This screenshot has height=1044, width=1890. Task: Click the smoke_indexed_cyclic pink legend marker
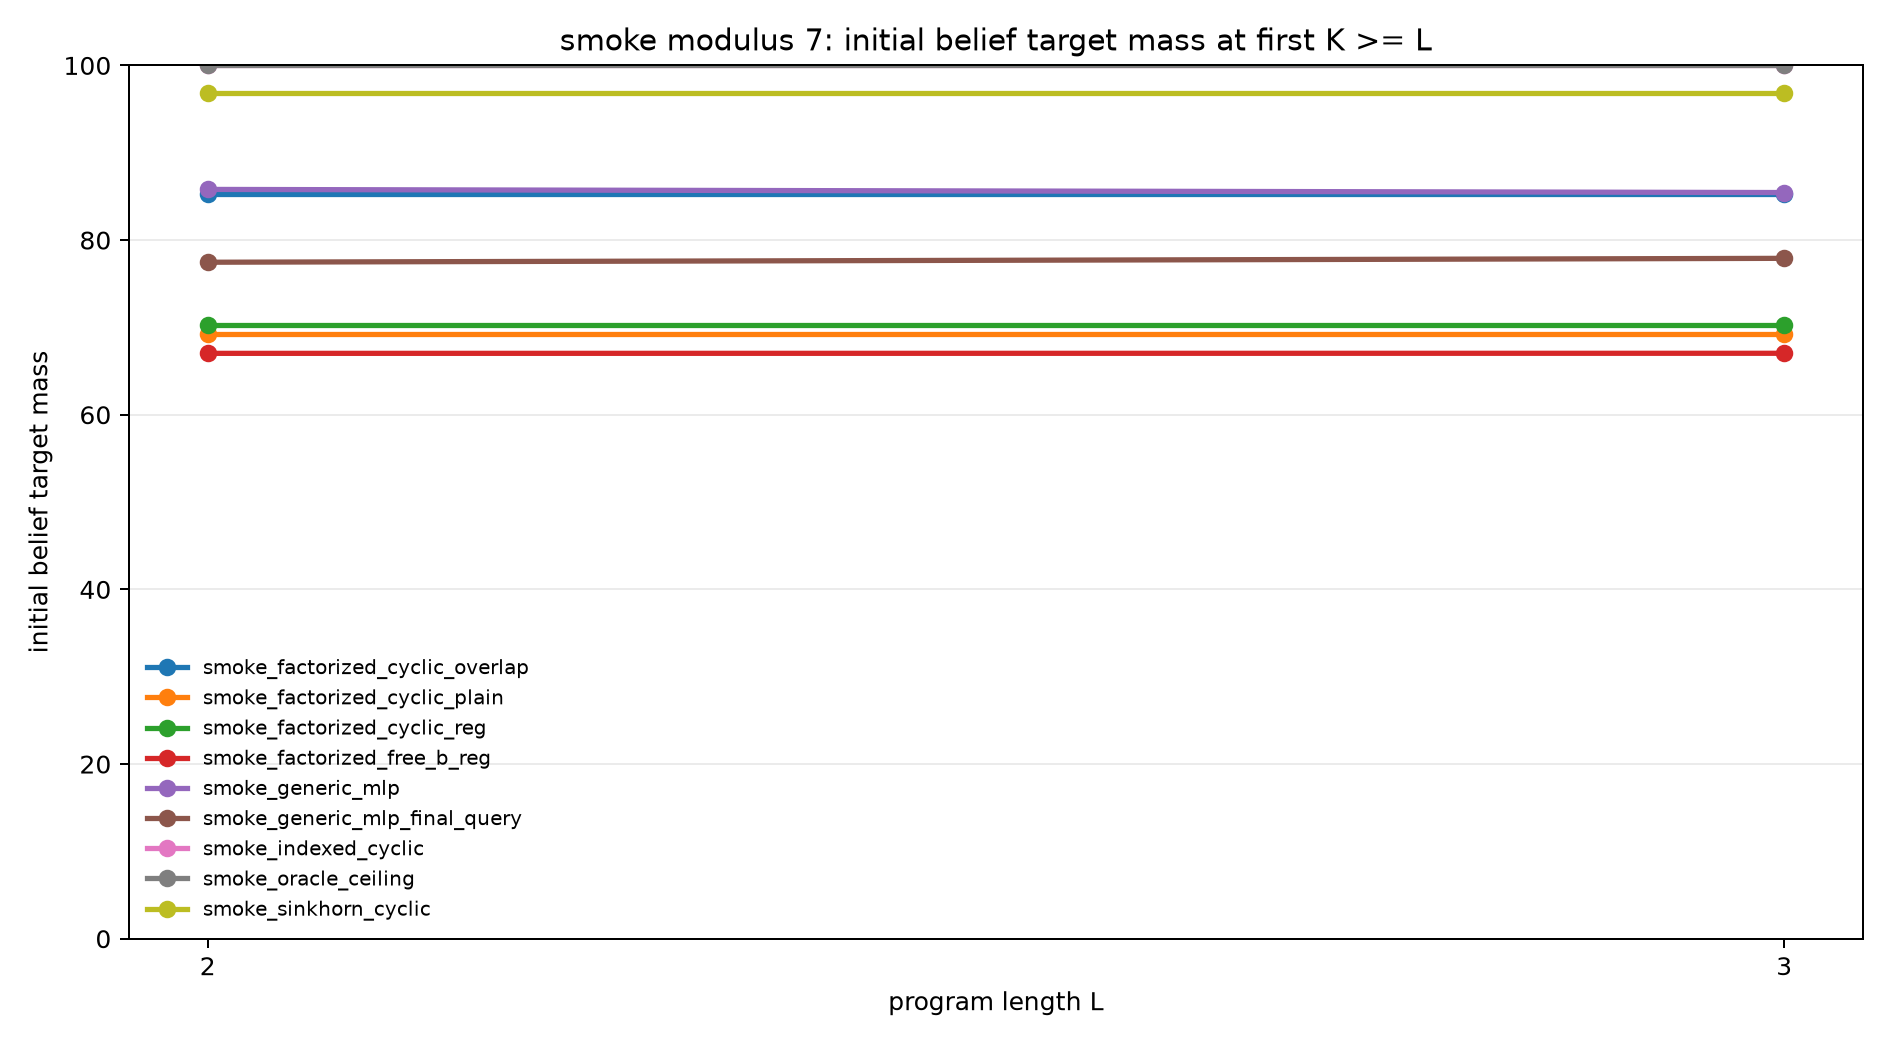167,849
